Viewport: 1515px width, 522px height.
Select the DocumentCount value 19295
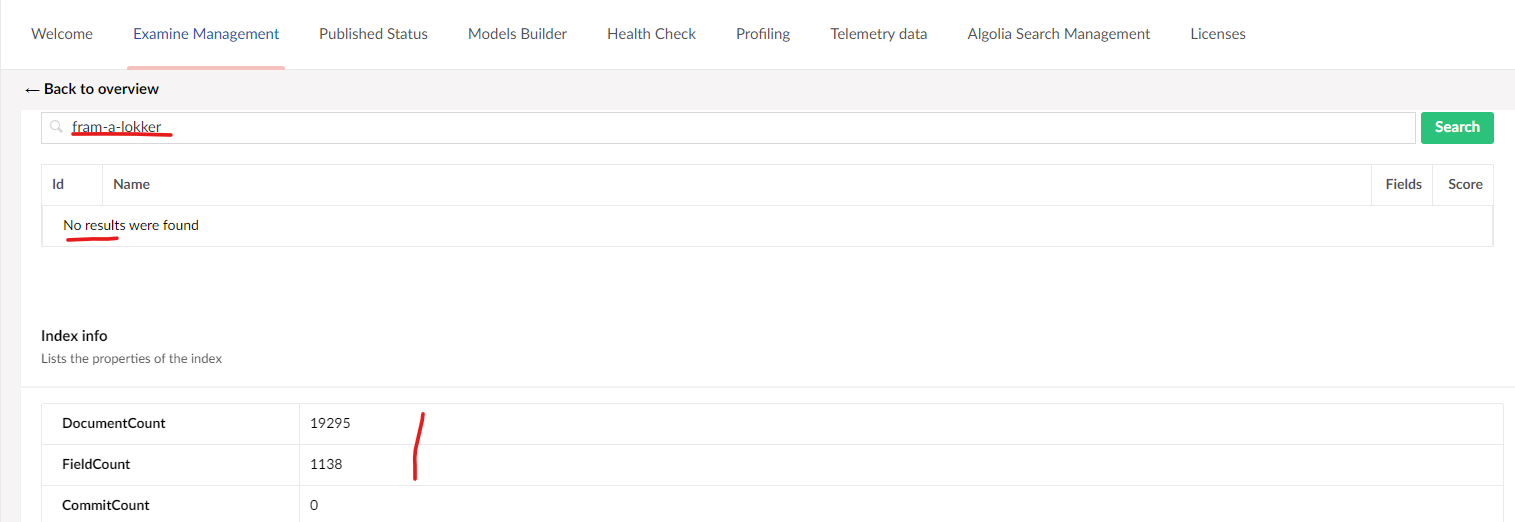(330, 423)
